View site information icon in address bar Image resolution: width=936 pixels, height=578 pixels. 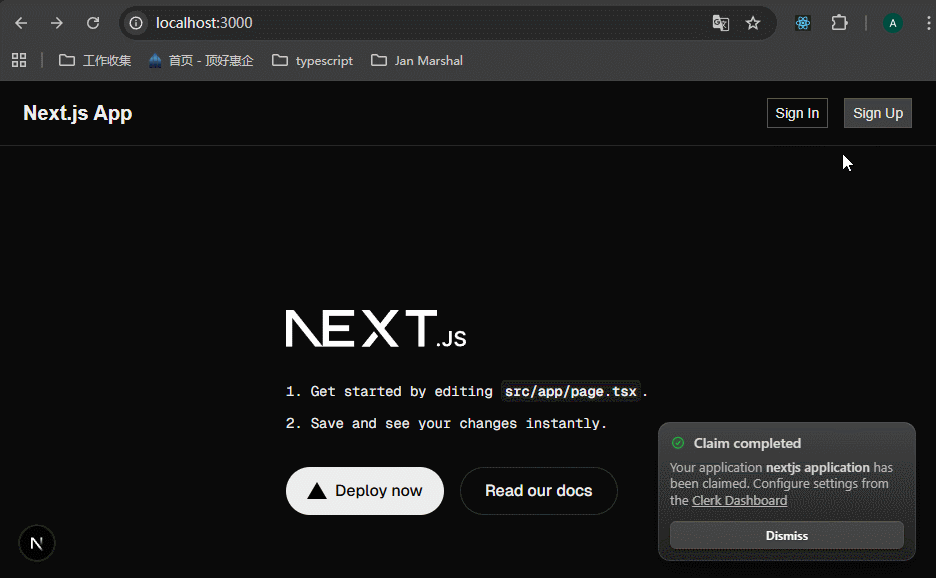pos(137,23)
